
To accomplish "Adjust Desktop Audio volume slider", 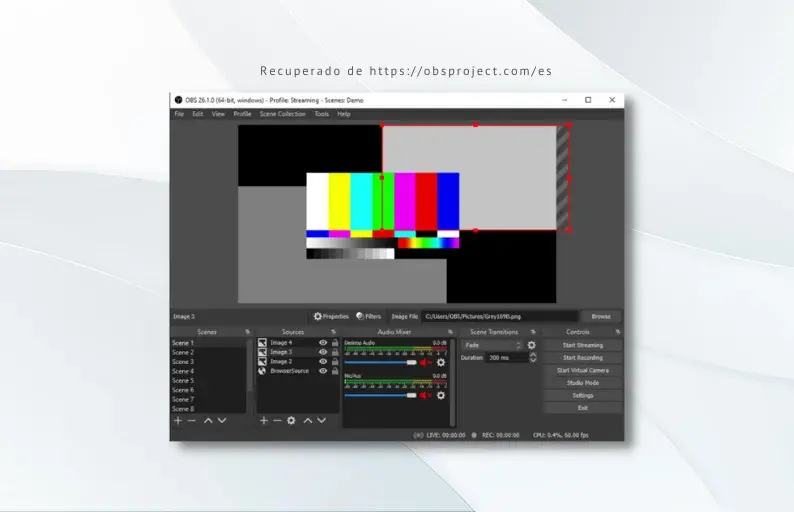I will point(380,363).
